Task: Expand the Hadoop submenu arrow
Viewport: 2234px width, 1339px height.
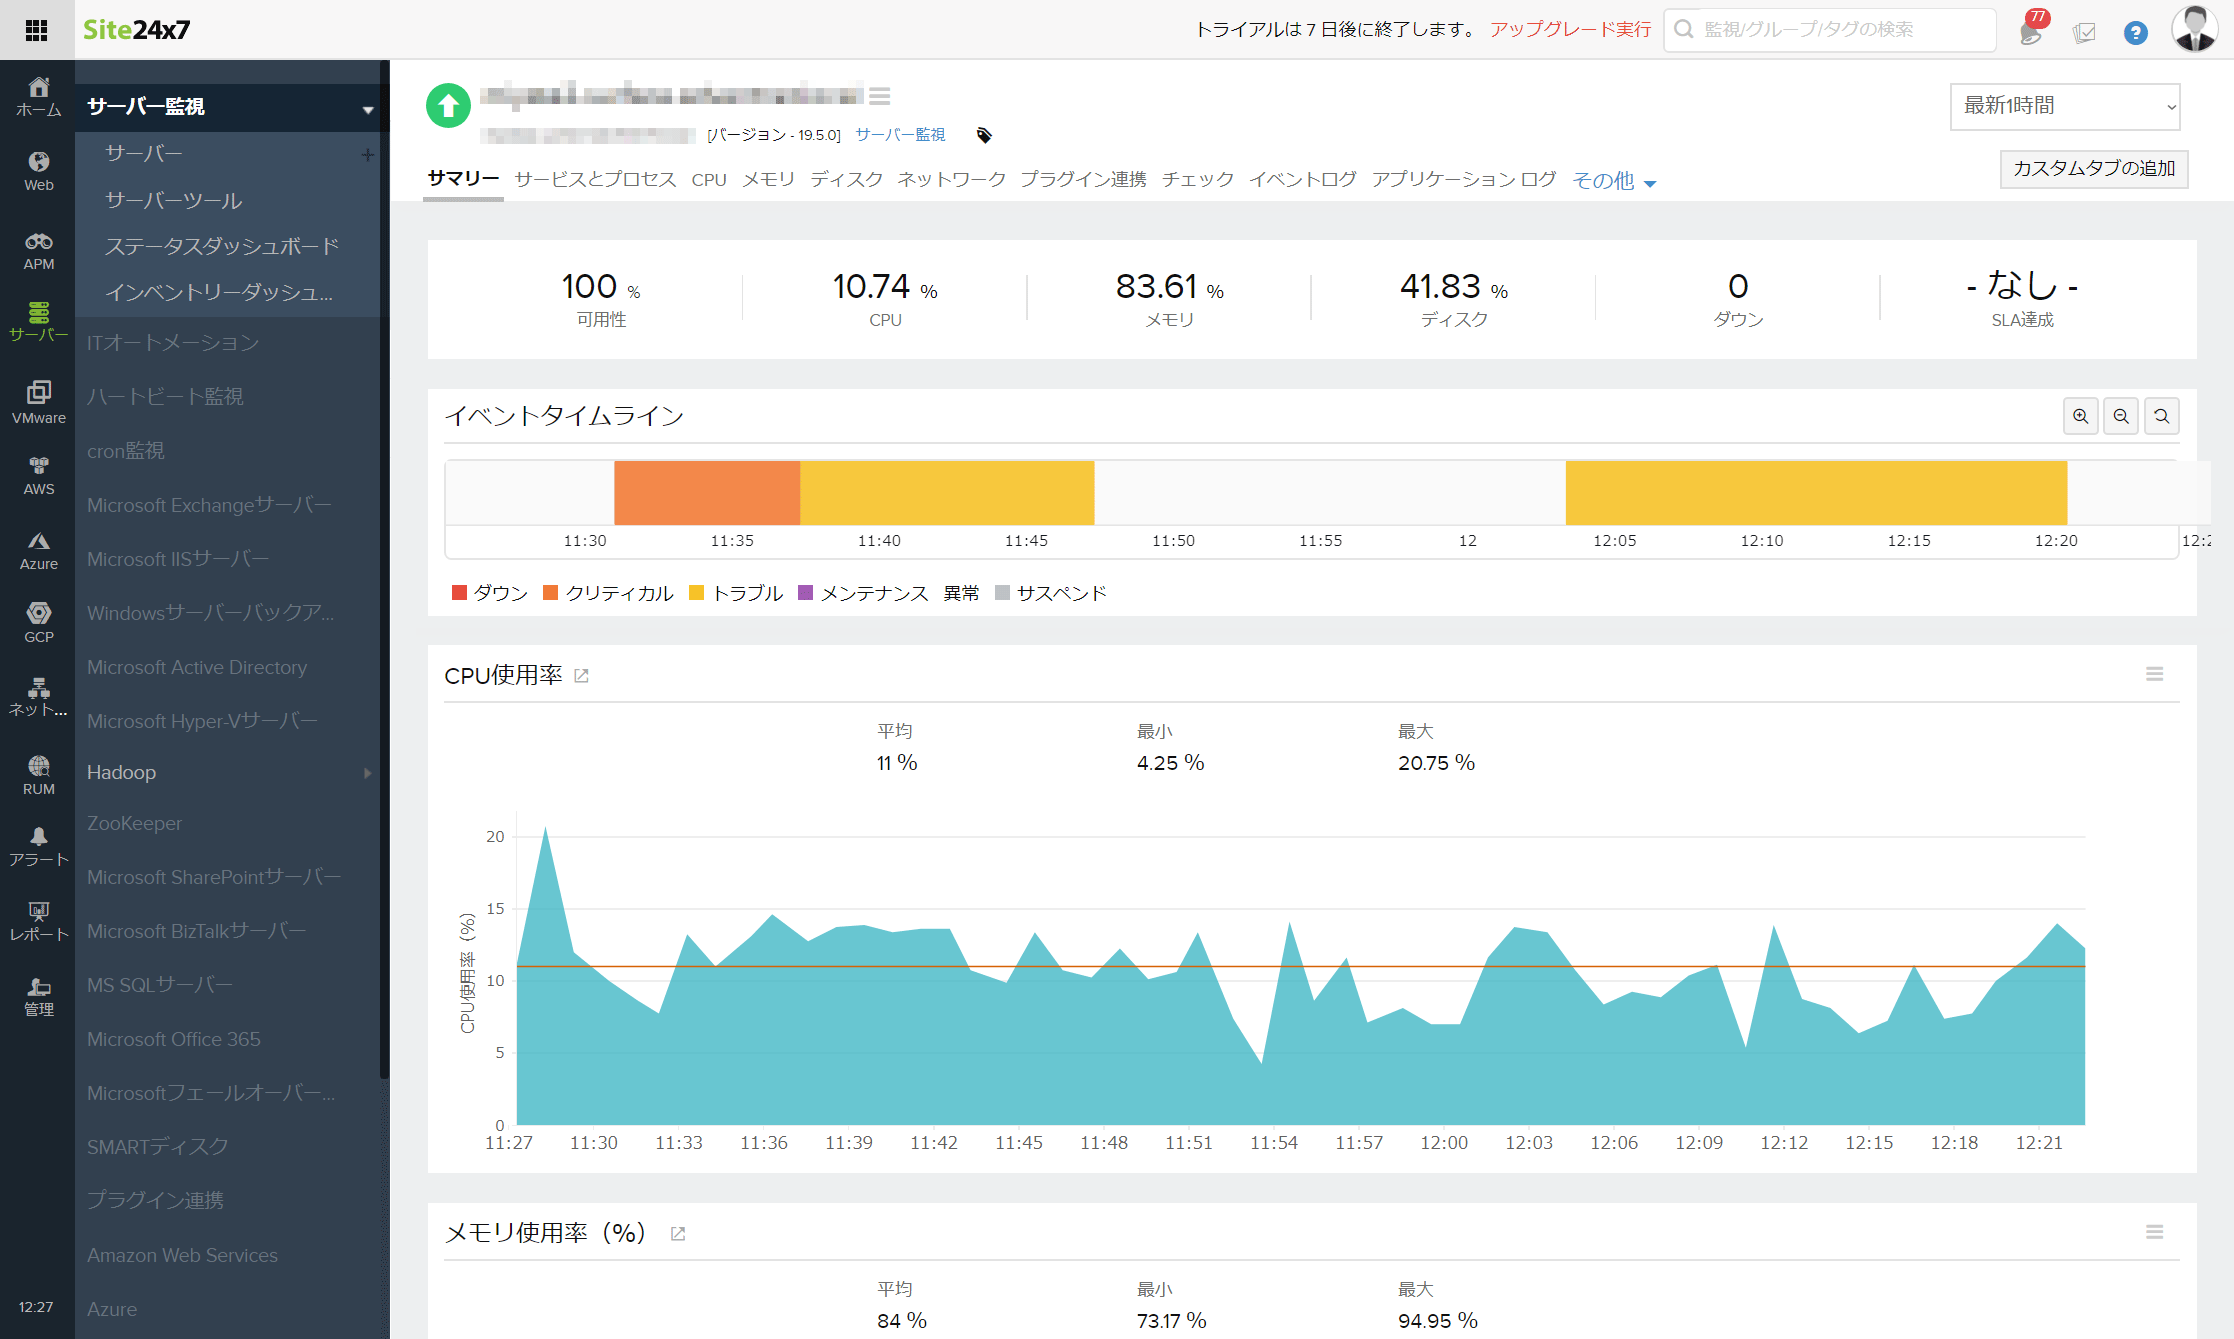Action: [x=367, y=773]
